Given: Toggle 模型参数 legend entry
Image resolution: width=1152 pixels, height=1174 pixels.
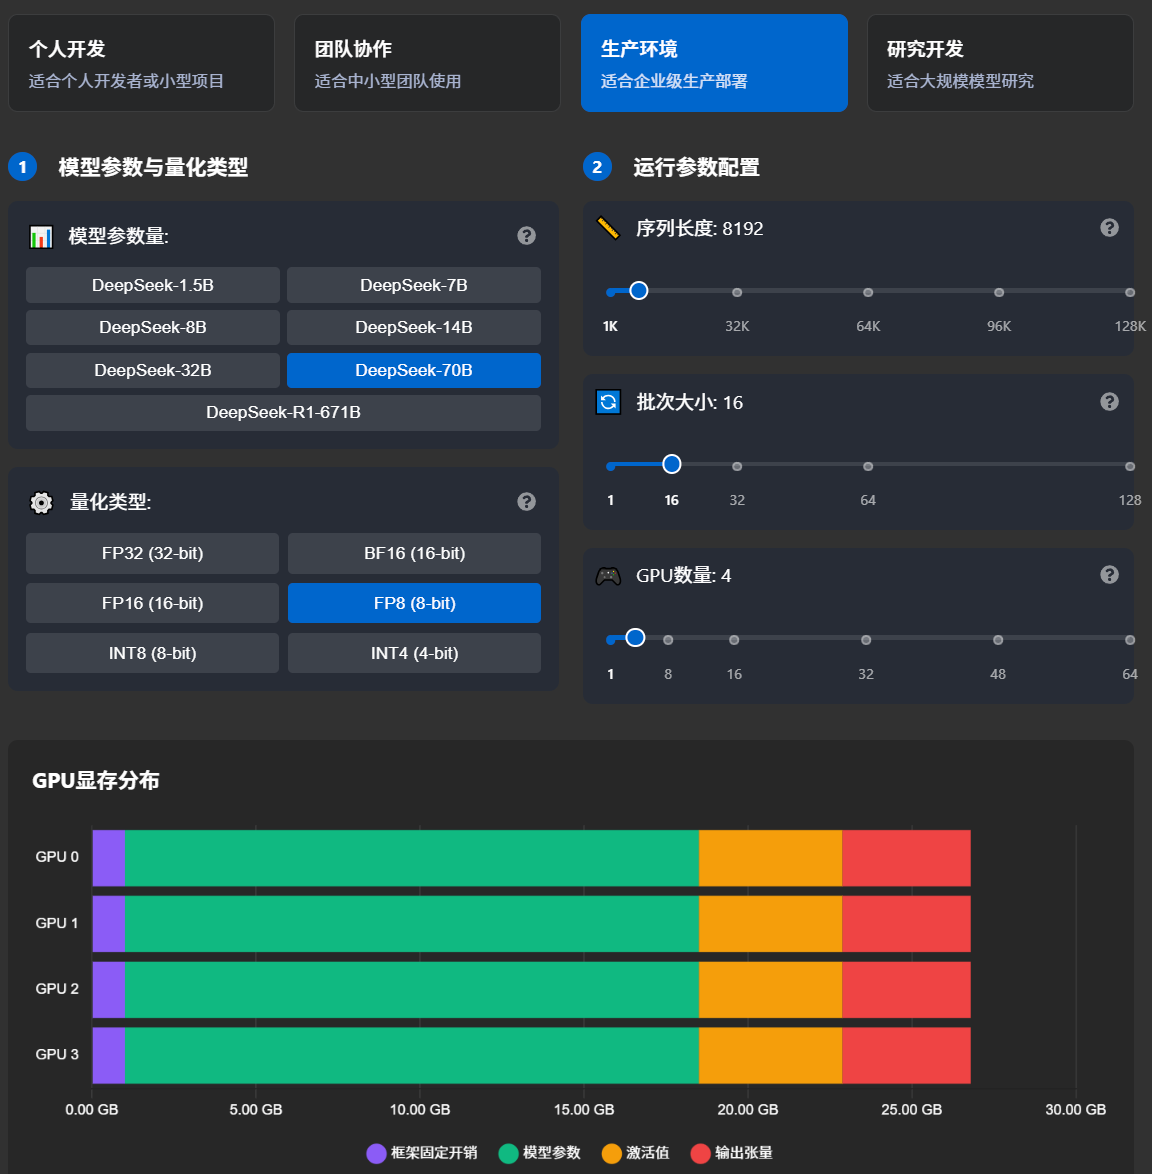Looking at the screenshot, I should point(540,1153).
